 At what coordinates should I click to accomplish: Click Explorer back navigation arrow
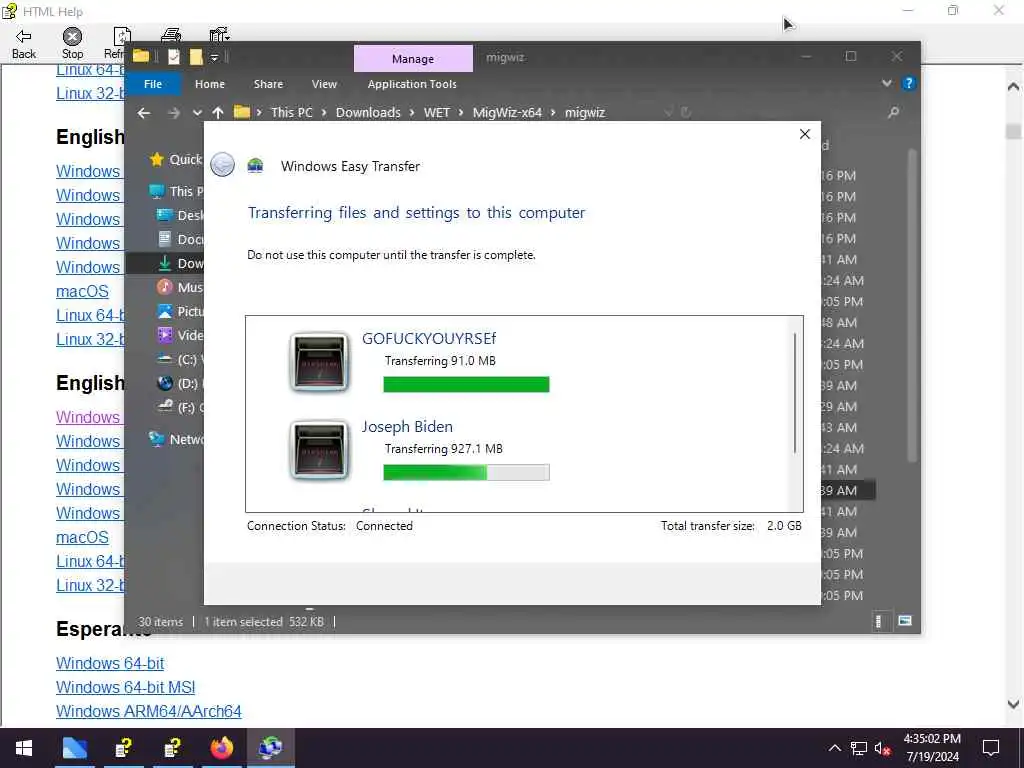click(x=144, y=112)
